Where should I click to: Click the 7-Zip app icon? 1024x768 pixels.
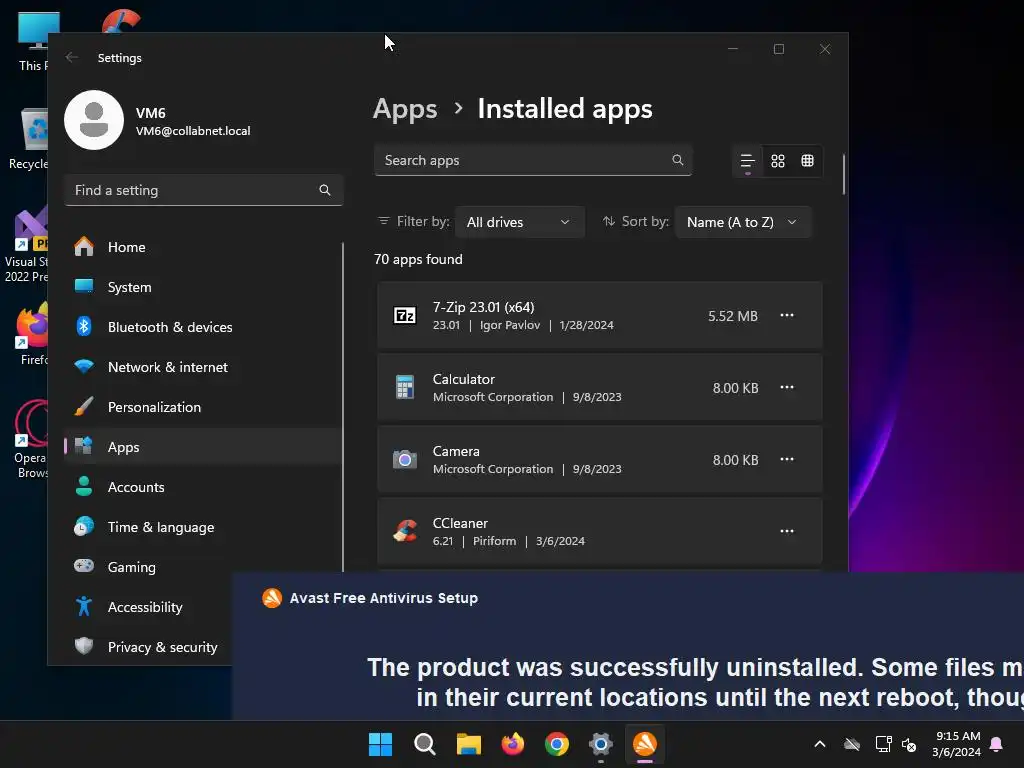[x=405, y=315]
